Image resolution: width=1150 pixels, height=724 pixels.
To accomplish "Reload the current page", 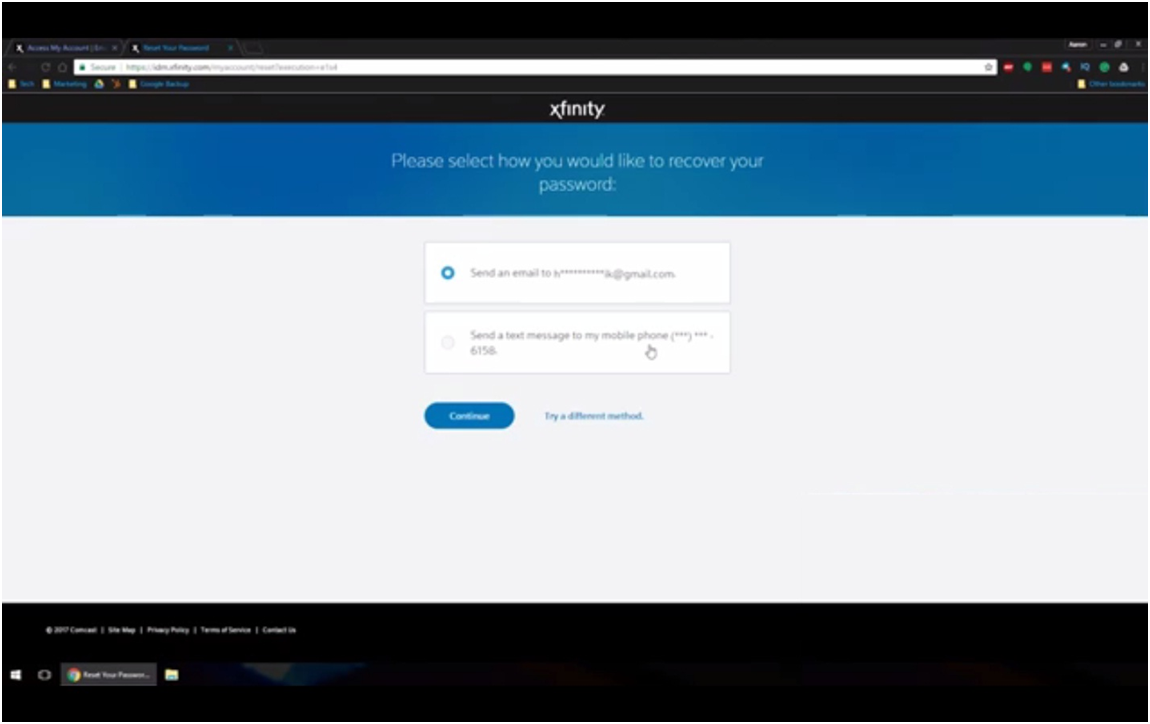I will (x=45, y=67).
